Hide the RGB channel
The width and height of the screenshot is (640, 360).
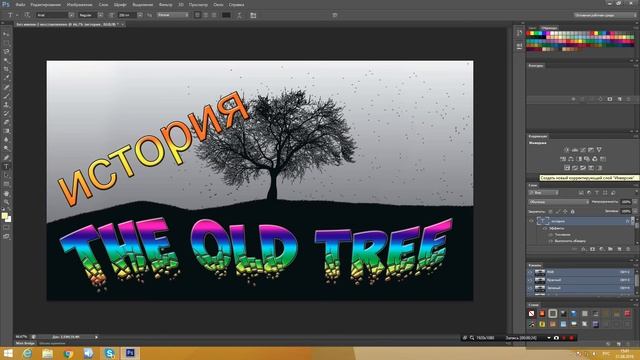[531, 272]
